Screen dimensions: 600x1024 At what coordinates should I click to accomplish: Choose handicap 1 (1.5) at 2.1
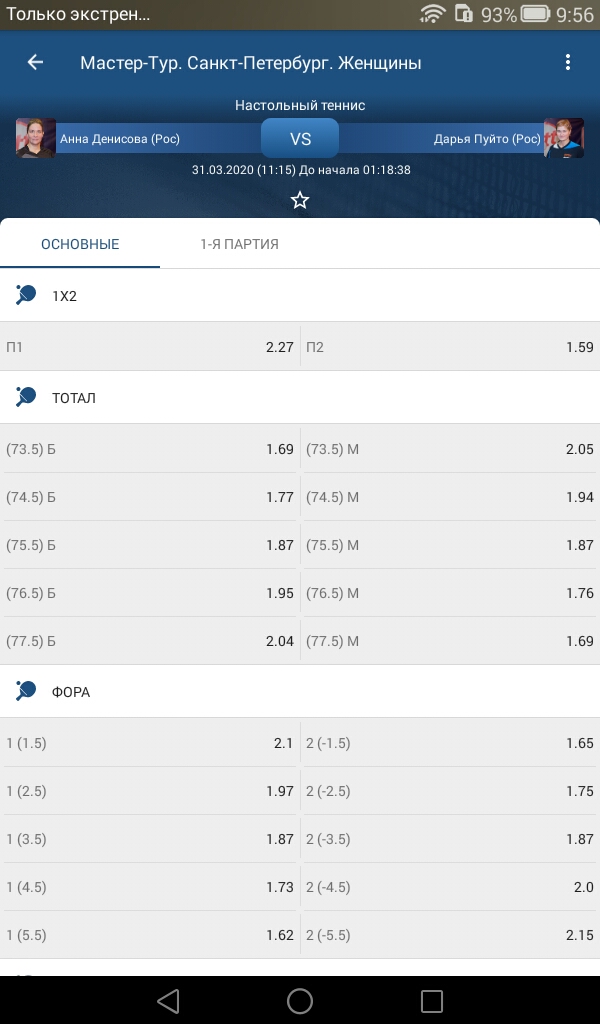point(150,743)
